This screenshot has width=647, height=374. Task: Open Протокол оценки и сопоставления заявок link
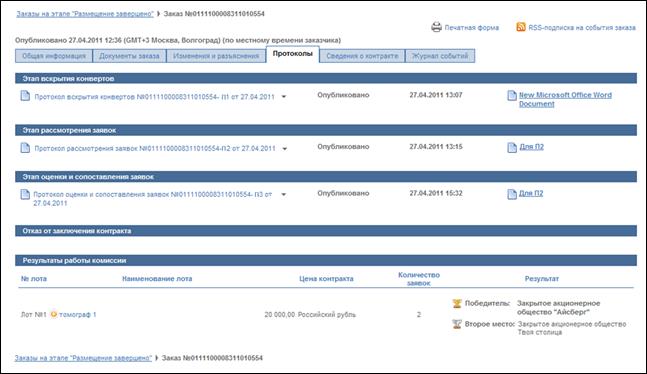(153, 199)
